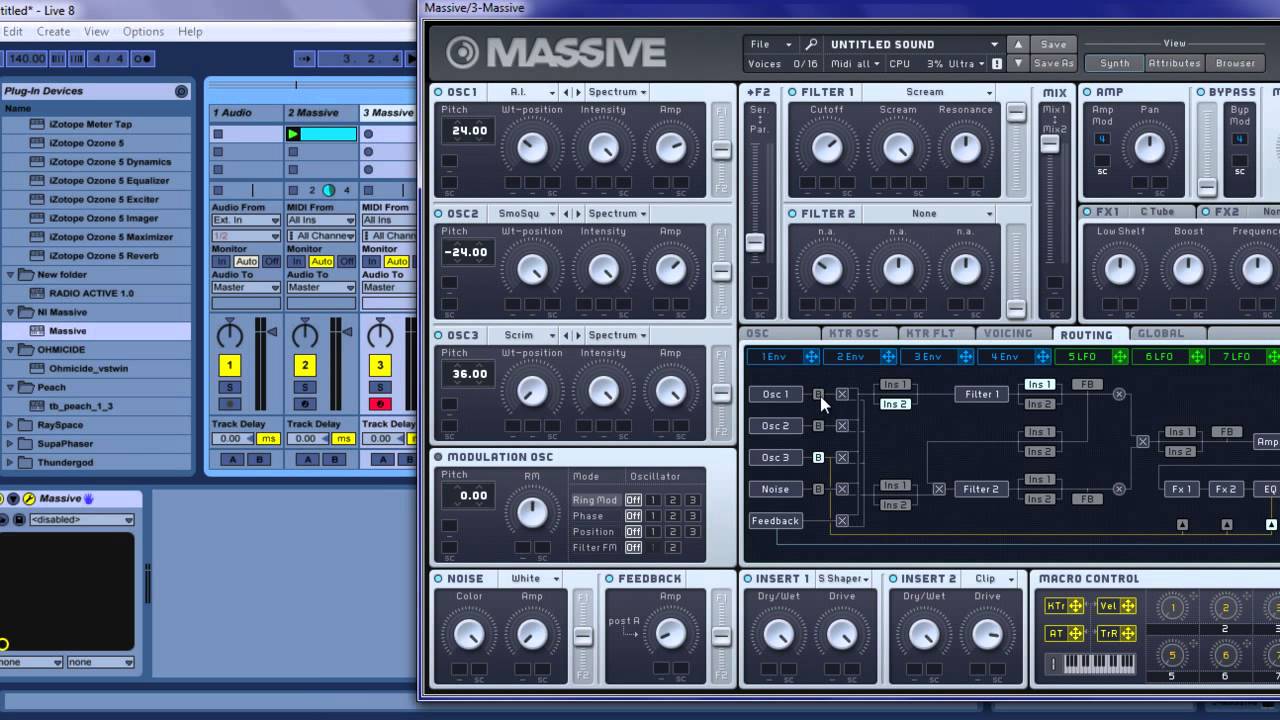Click the iZotope Ozone 5 Imager plug-in icon
The height and width of the screenshot is (720, 1280).
click(x=37, y=218)
